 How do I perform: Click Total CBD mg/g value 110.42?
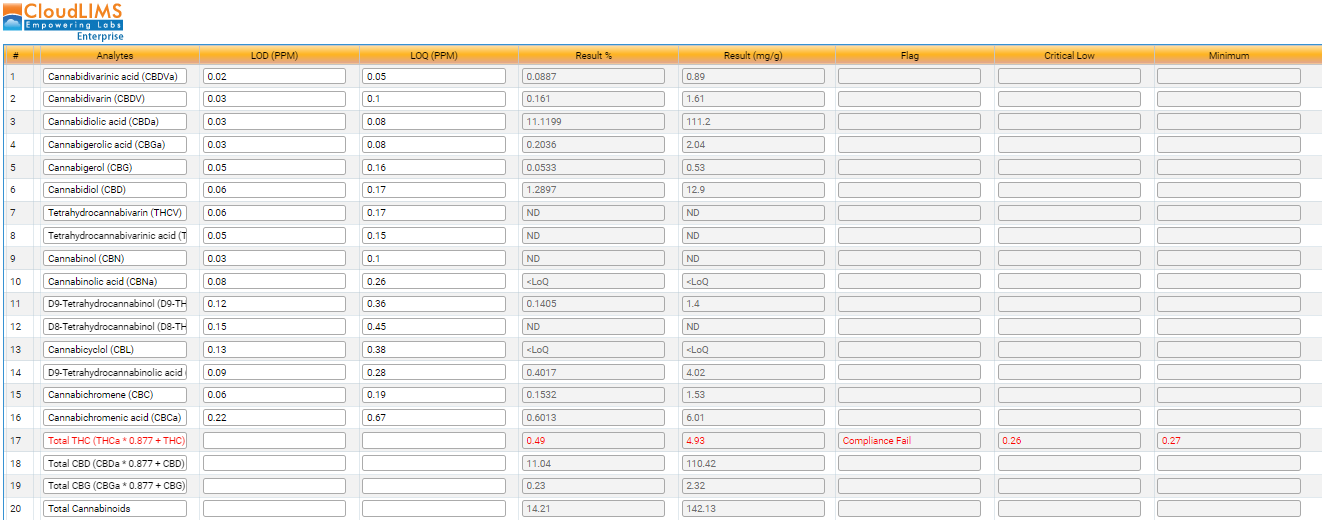coord(752,463)
